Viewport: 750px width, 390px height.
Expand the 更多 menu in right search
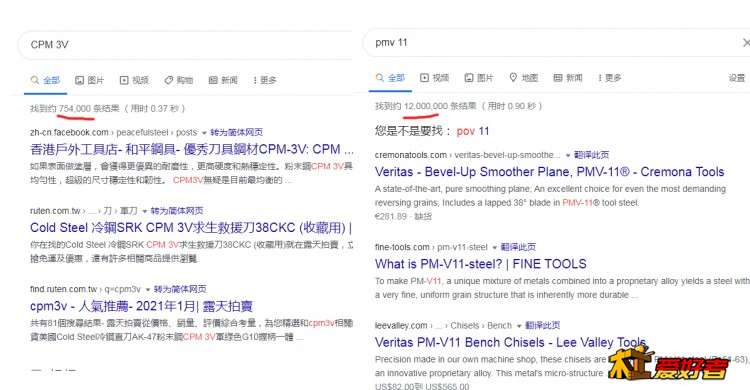coord(609,78)
